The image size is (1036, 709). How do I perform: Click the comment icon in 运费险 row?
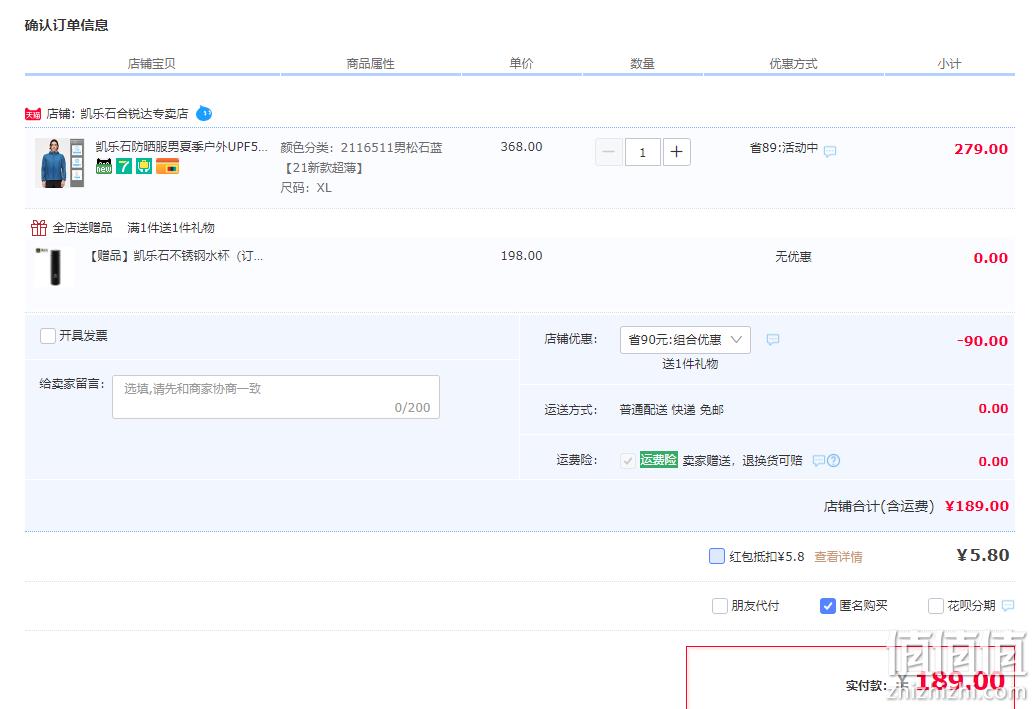(x=818, y=461)
